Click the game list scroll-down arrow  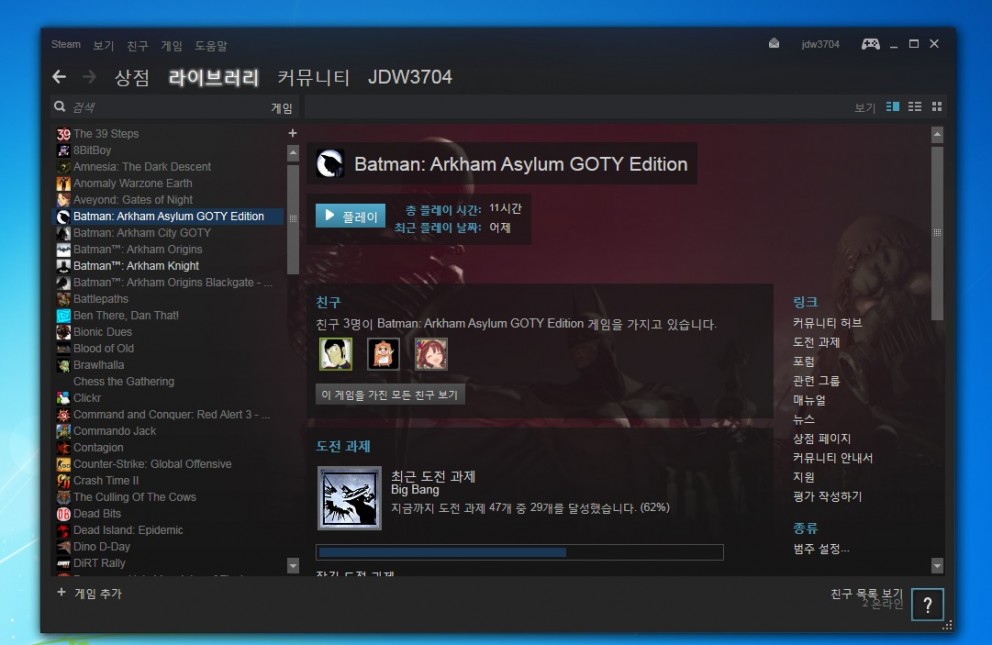[x=293, y=565]
